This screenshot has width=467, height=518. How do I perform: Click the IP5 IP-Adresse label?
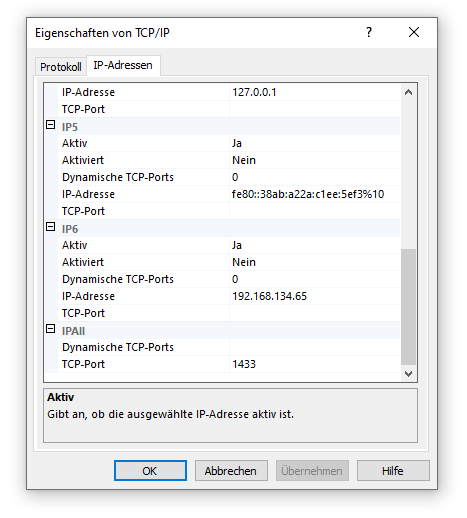(88, 194)
